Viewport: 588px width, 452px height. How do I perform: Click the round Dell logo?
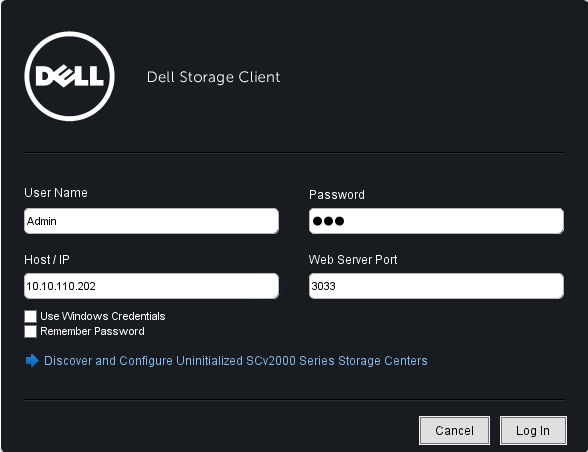click(69, 76)
